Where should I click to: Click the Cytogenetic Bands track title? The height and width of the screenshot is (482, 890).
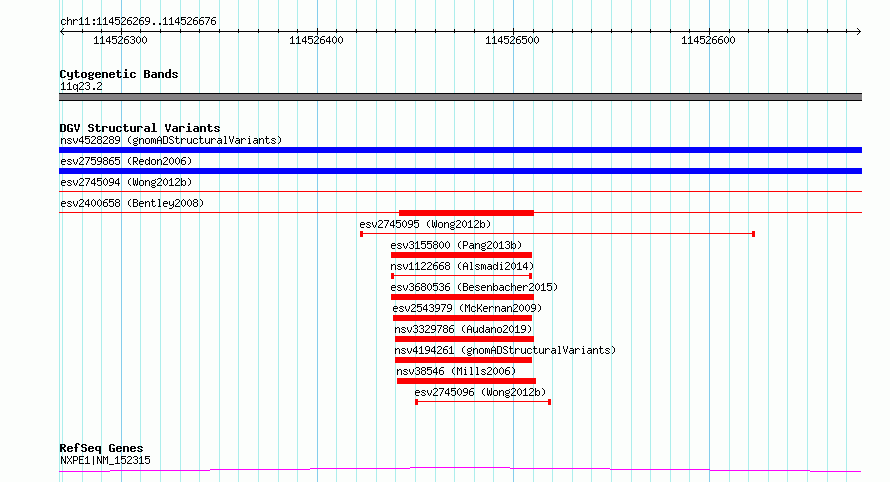click(119, 74)
